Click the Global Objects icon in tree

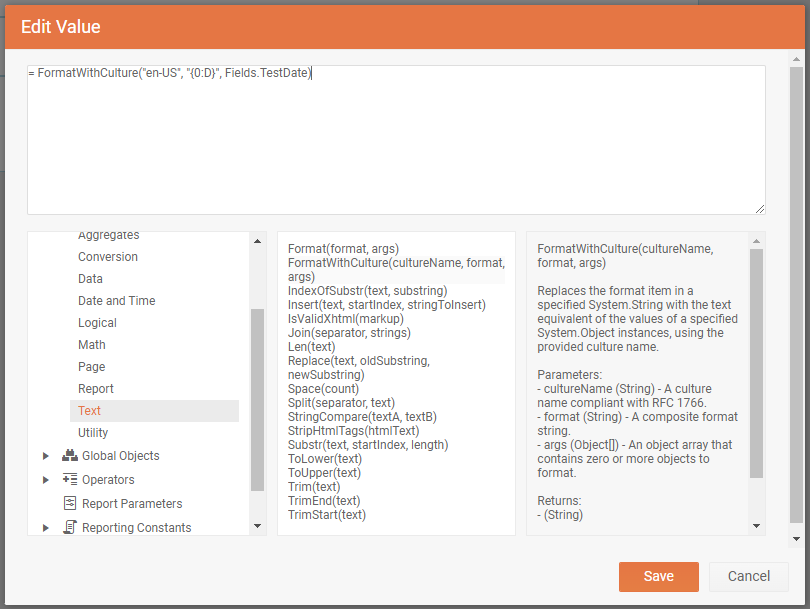pos(70,456)
